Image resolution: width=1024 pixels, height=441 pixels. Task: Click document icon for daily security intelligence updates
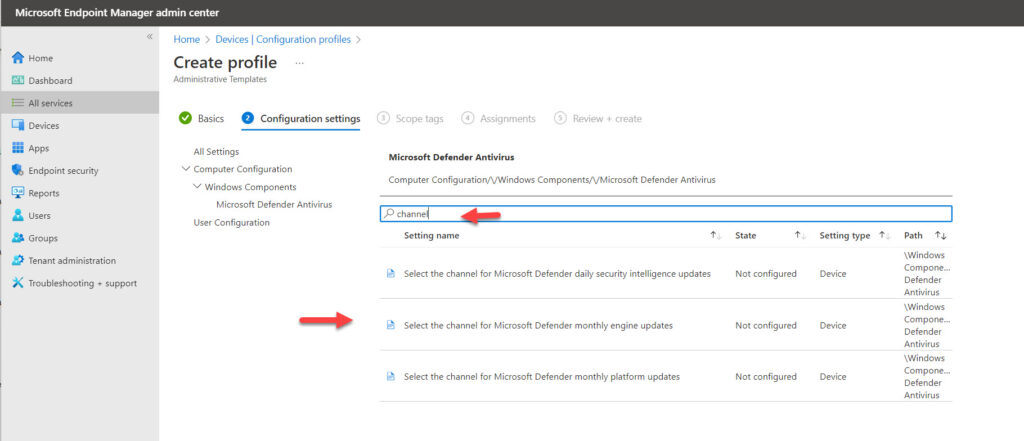[x=391, y=274]
